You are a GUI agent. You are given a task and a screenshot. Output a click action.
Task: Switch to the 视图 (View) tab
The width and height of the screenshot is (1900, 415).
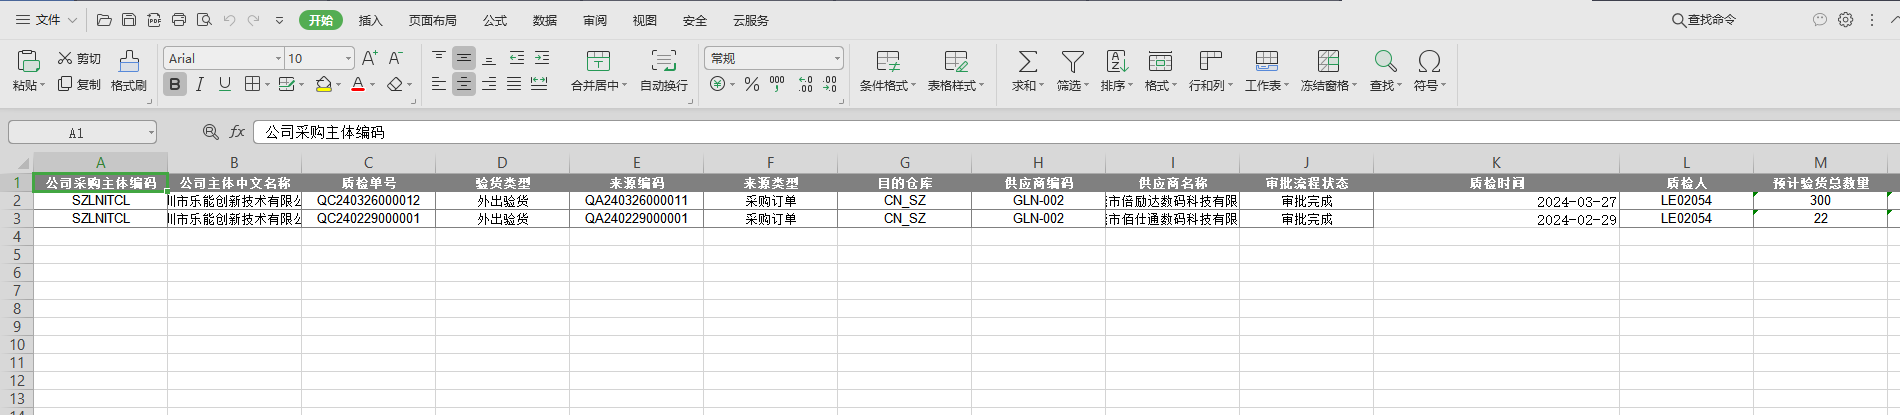[645, 20]
